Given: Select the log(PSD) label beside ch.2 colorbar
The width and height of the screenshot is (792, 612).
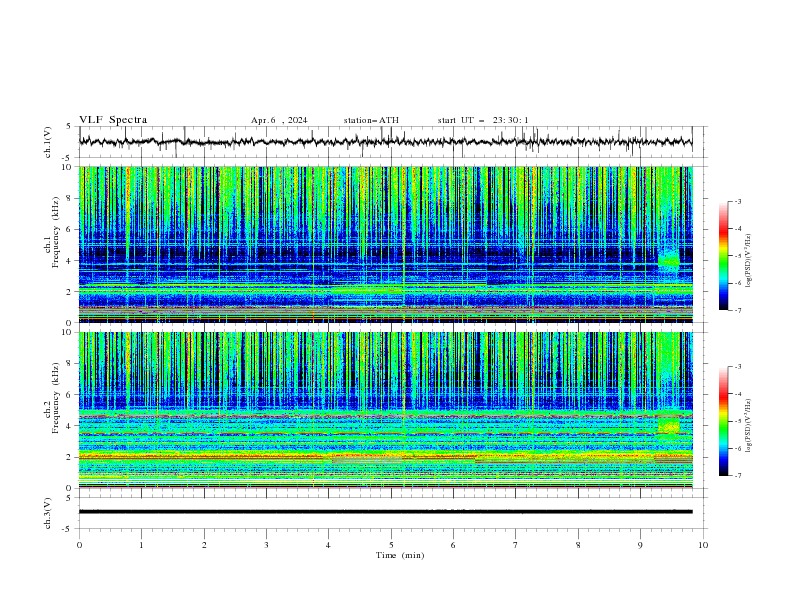Looking at the screenshot, I should coord(749,426).
